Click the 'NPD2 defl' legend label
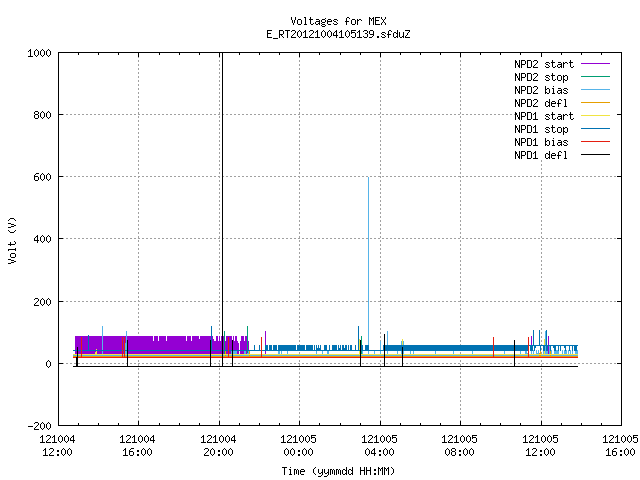 click(541, 103)
